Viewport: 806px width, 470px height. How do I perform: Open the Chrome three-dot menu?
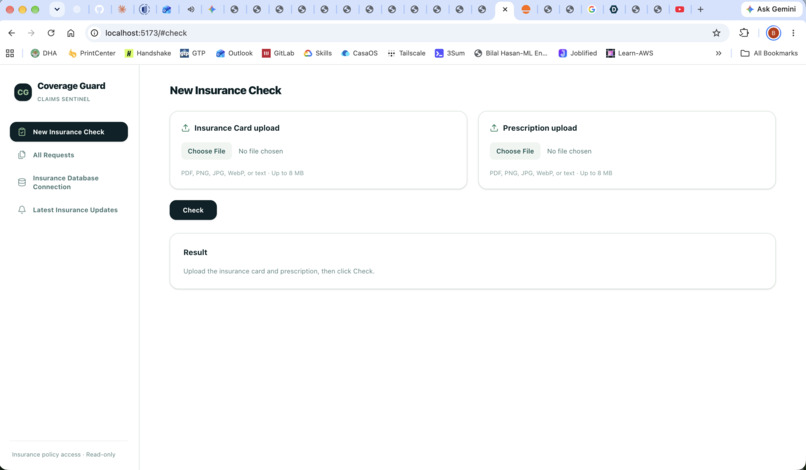tap(793, 33)
